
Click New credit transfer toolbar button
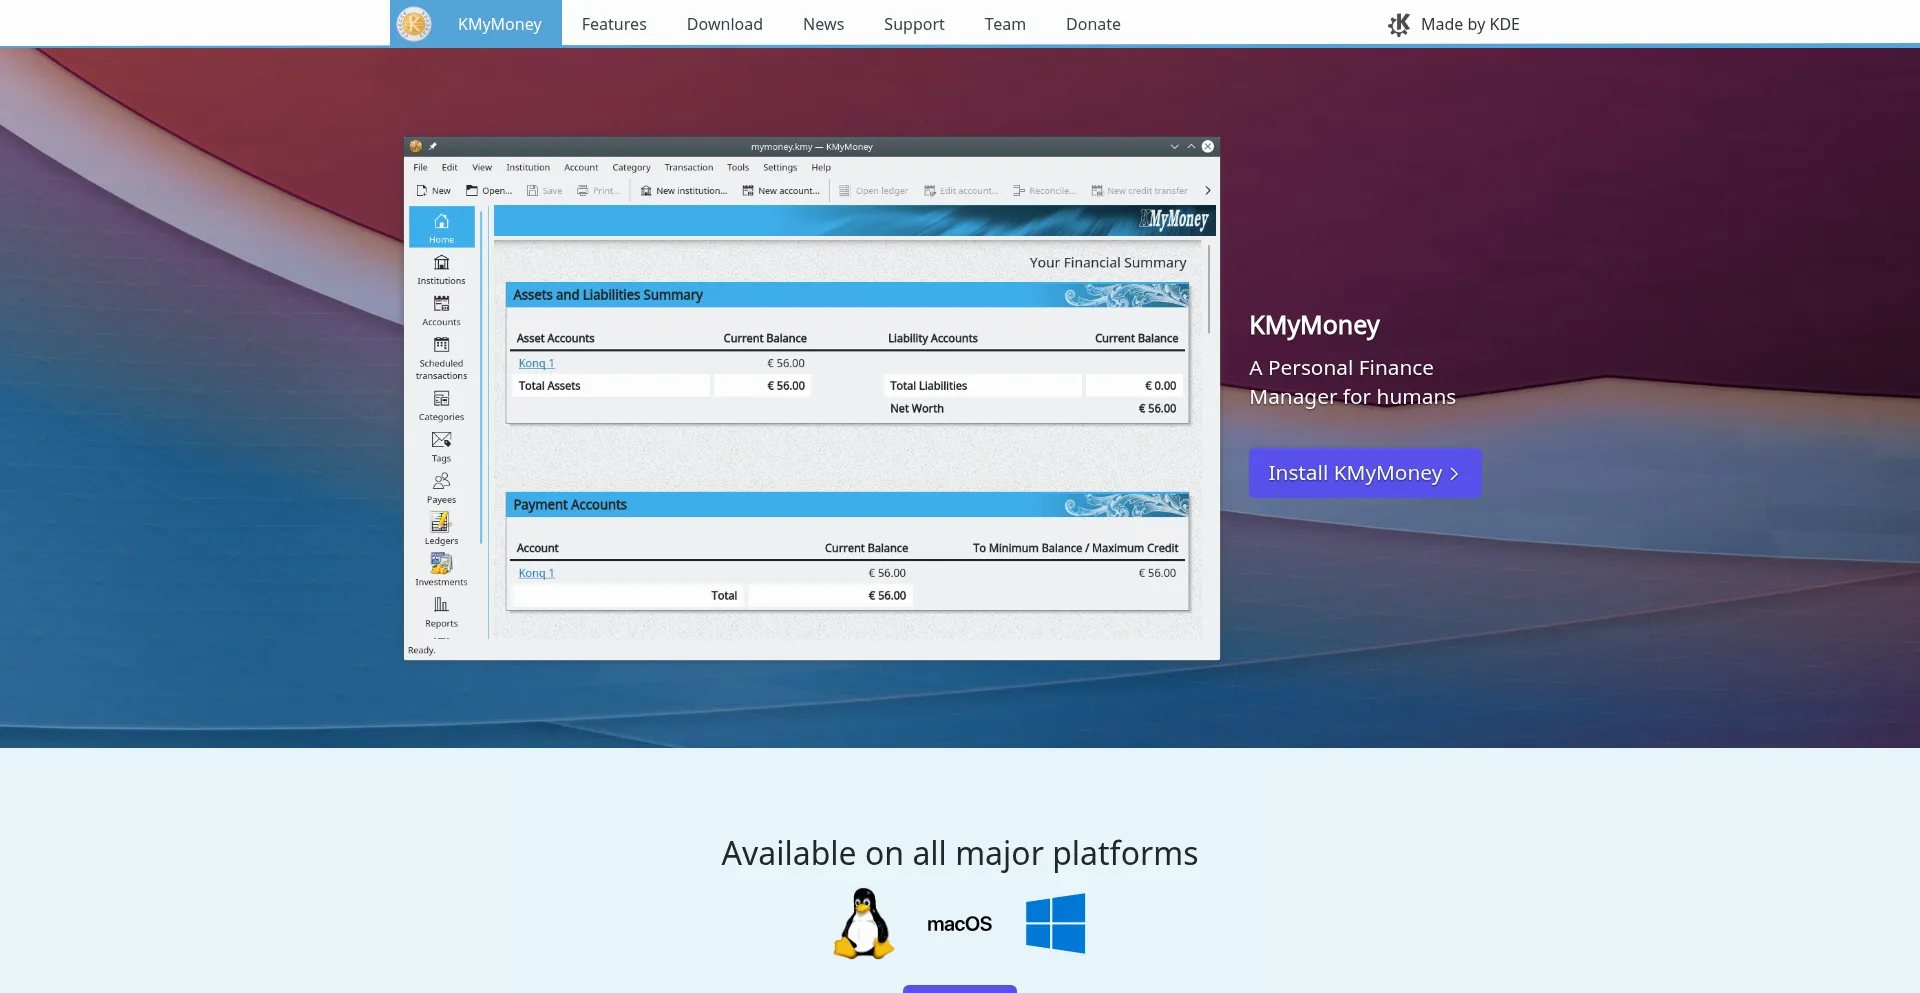click(x=1139, y=190)
